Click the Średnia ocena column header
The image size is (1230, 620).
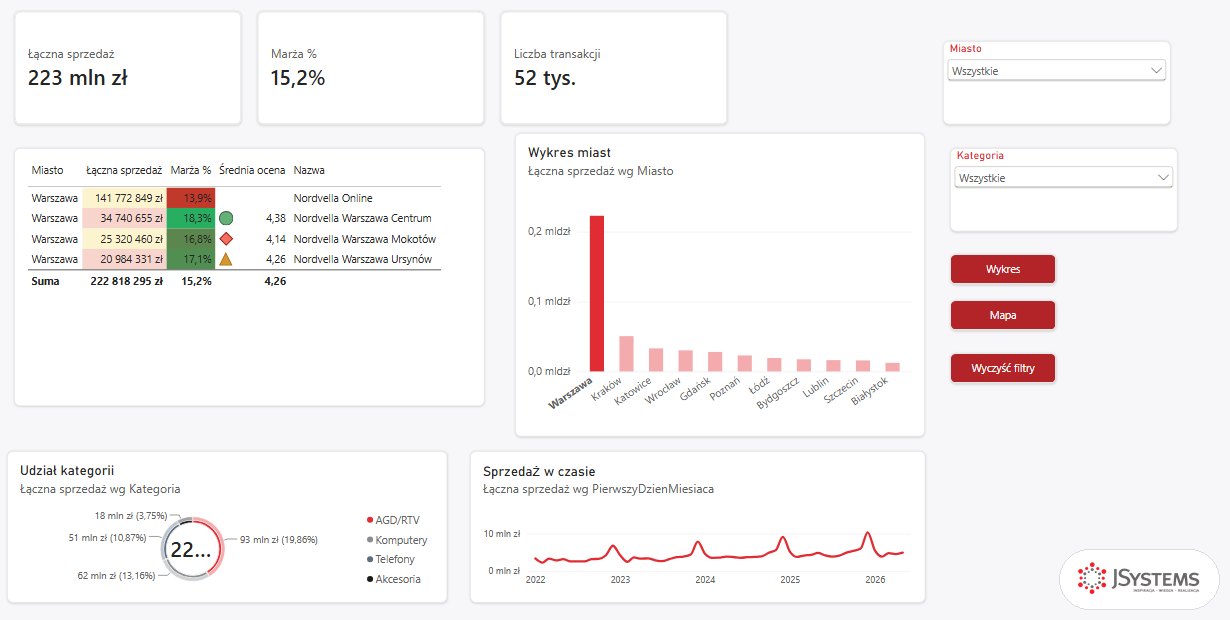(x=252, y=170)
